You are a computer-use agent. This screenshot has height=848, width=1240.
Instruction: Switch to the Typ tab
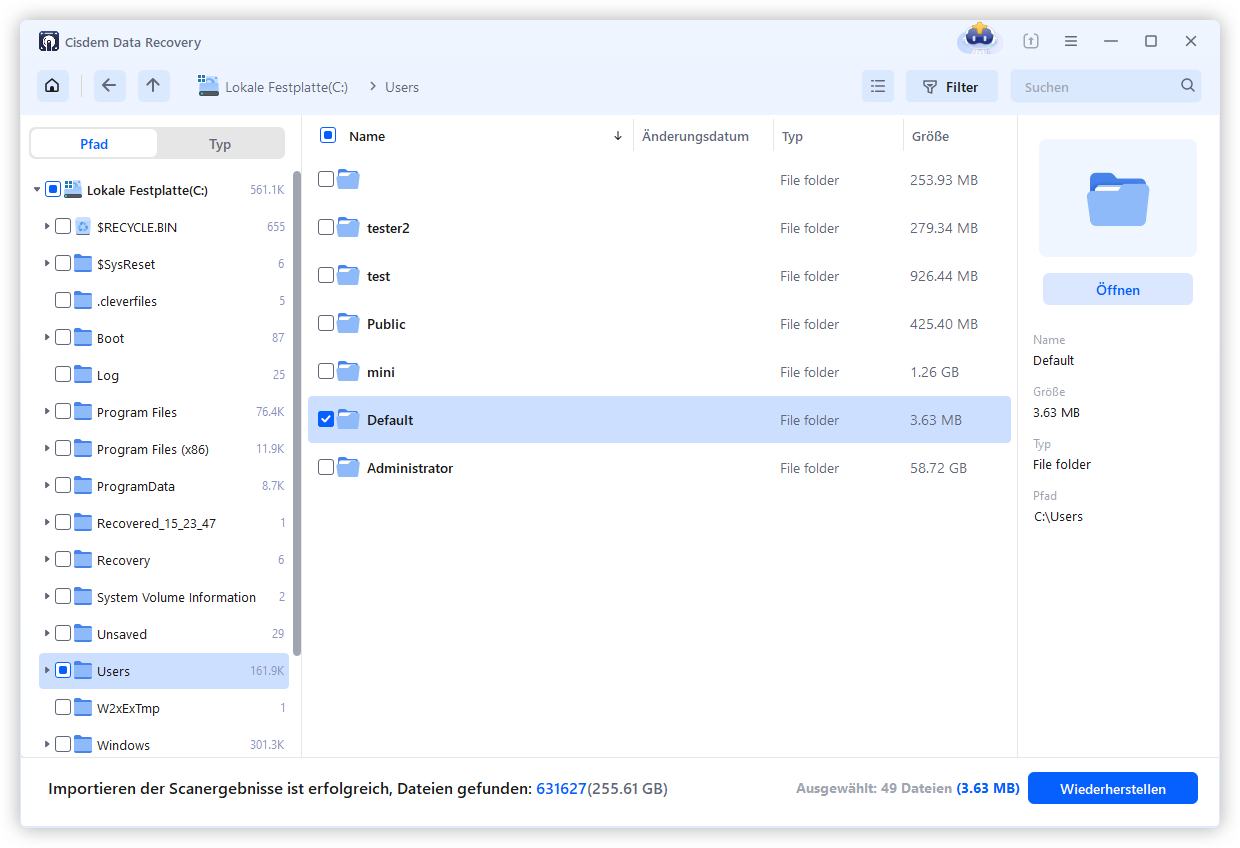coord(220,144)
